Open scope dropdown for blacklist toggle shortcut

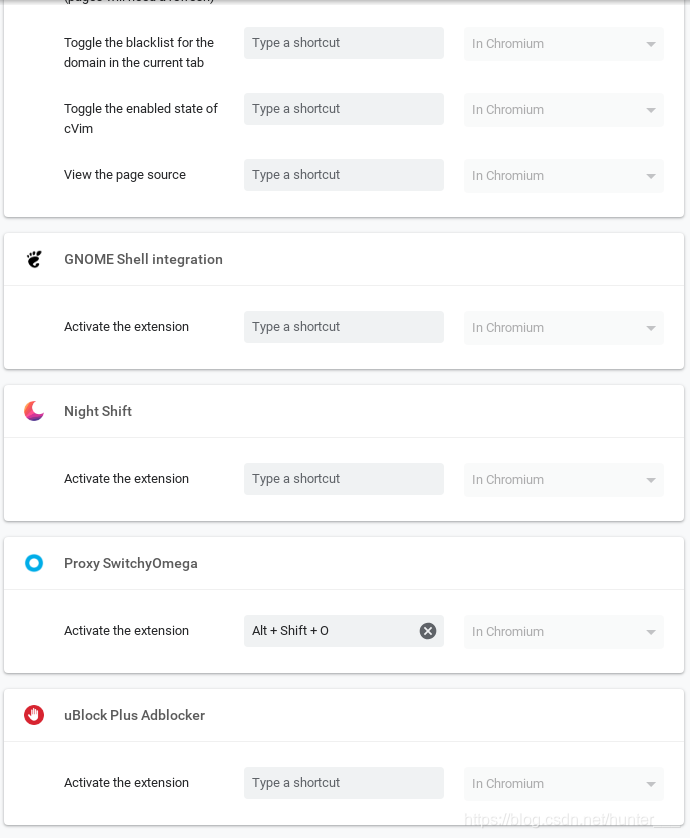[x=564, y=44]
